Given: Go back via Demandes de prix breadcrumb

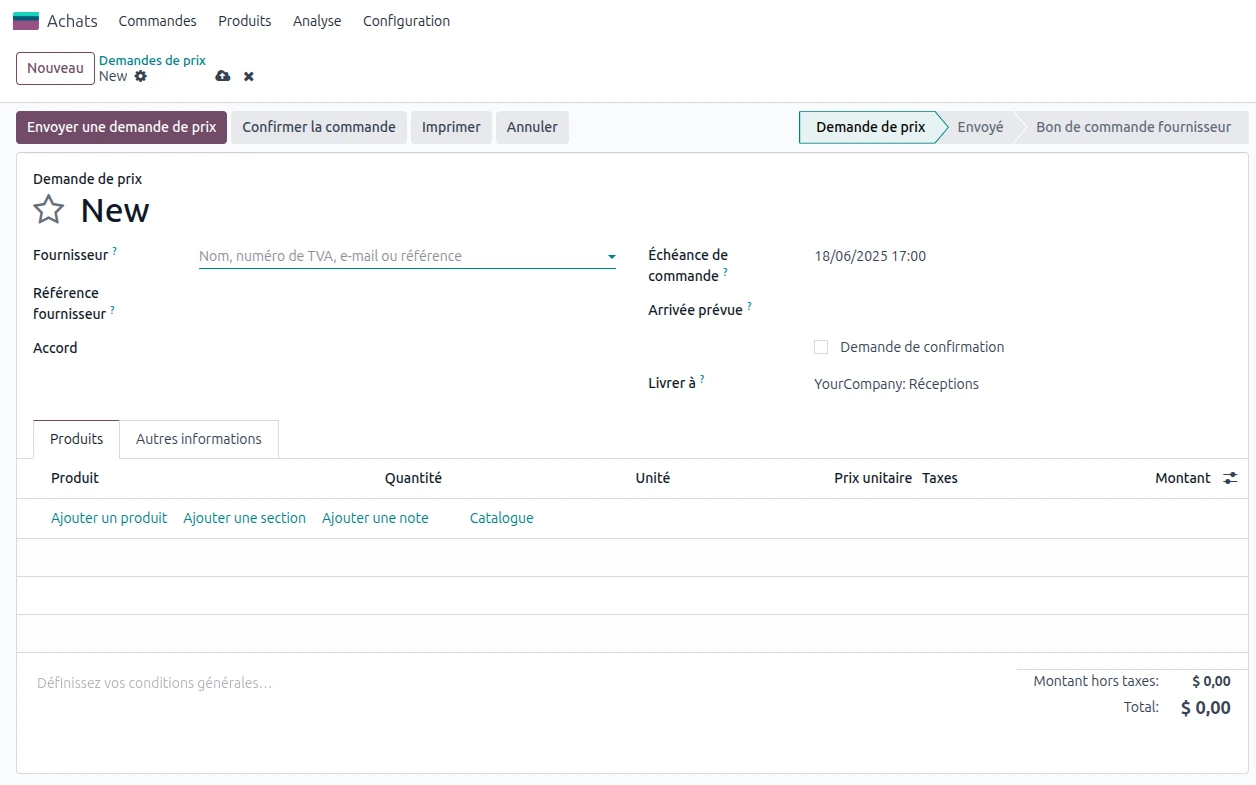Looking at the screenshot, I should pos(152,60).
